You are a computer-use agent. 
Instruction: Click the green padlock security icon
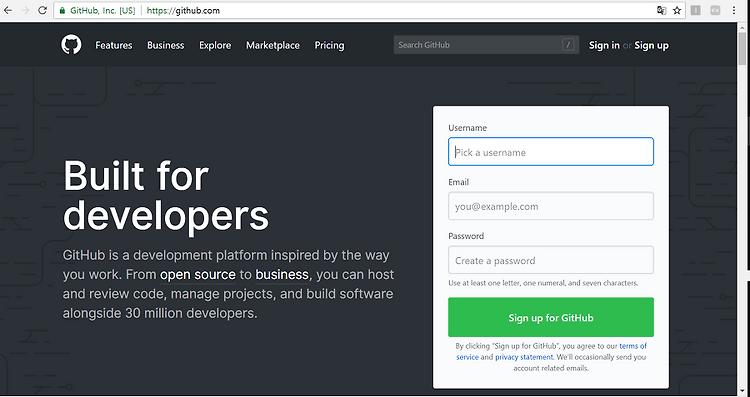(62, 10)
